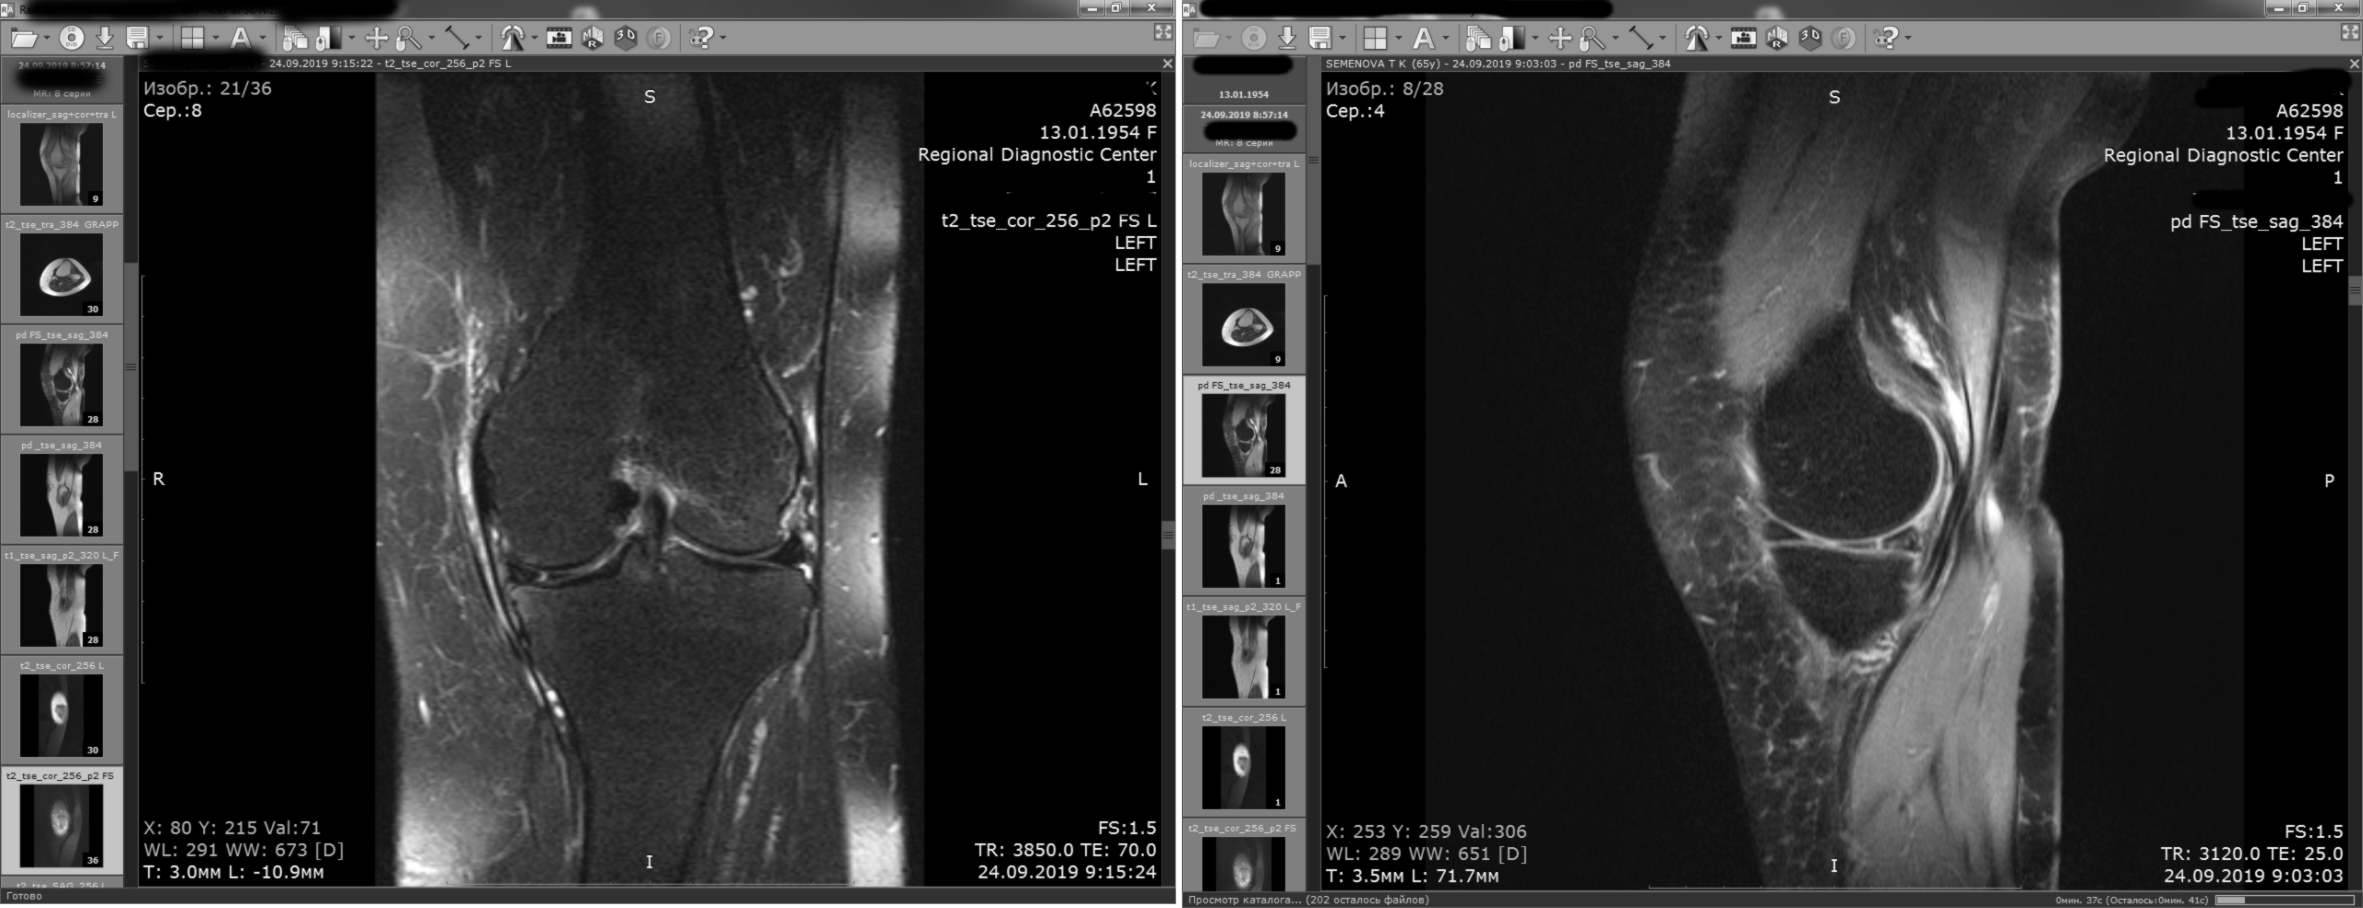Click the Export/Save floppy icon in right window
Viewport: 2363px width, 908px height.
(1320, 38)
